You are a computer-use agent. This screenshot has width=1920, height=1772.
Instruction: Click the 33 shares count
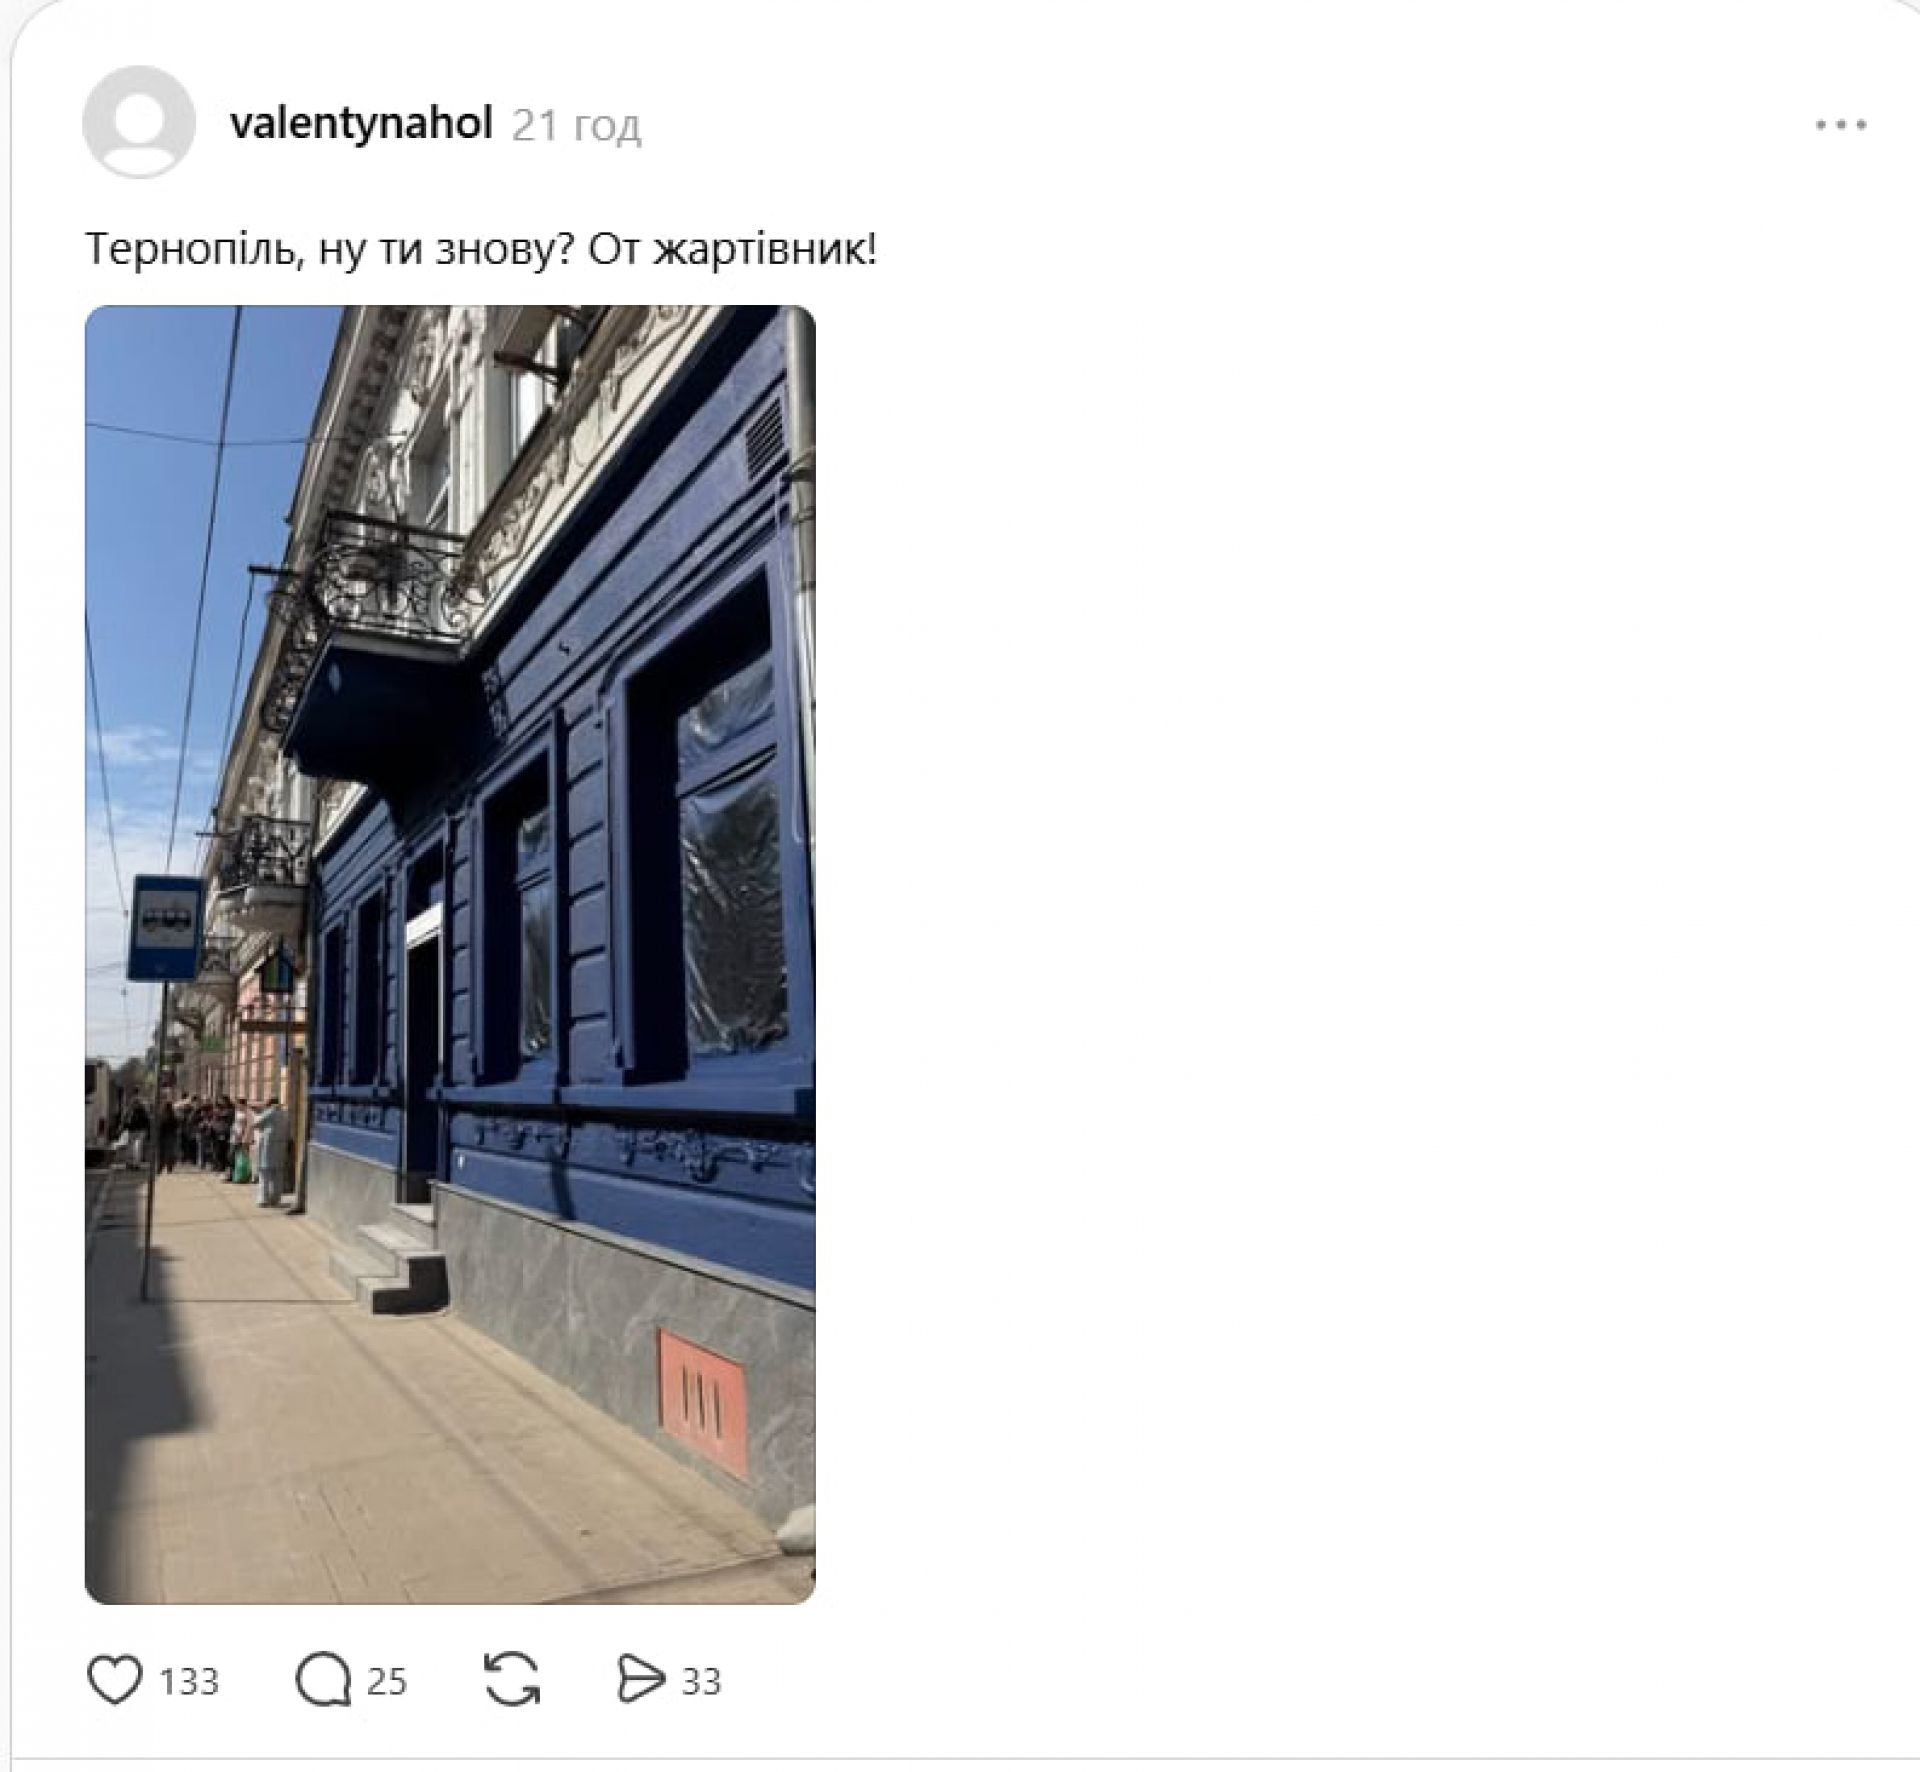tap(701, 1681)
